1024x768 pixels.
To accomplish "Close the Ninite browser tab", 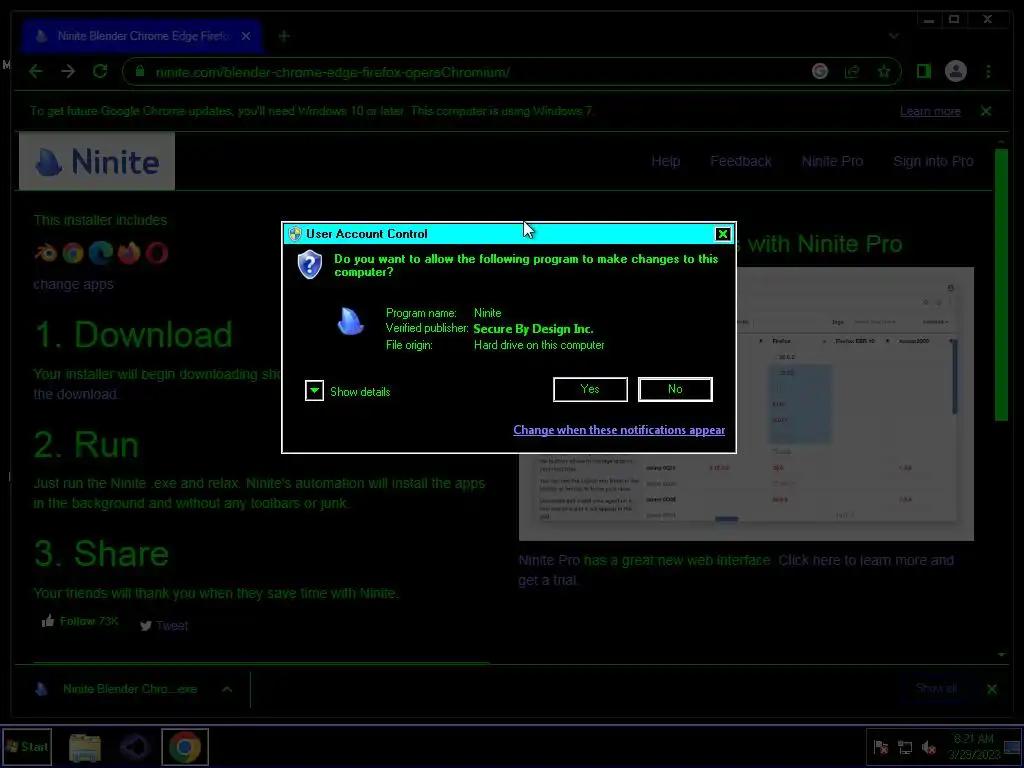I will pyautogui.click(x=246, y=36).
